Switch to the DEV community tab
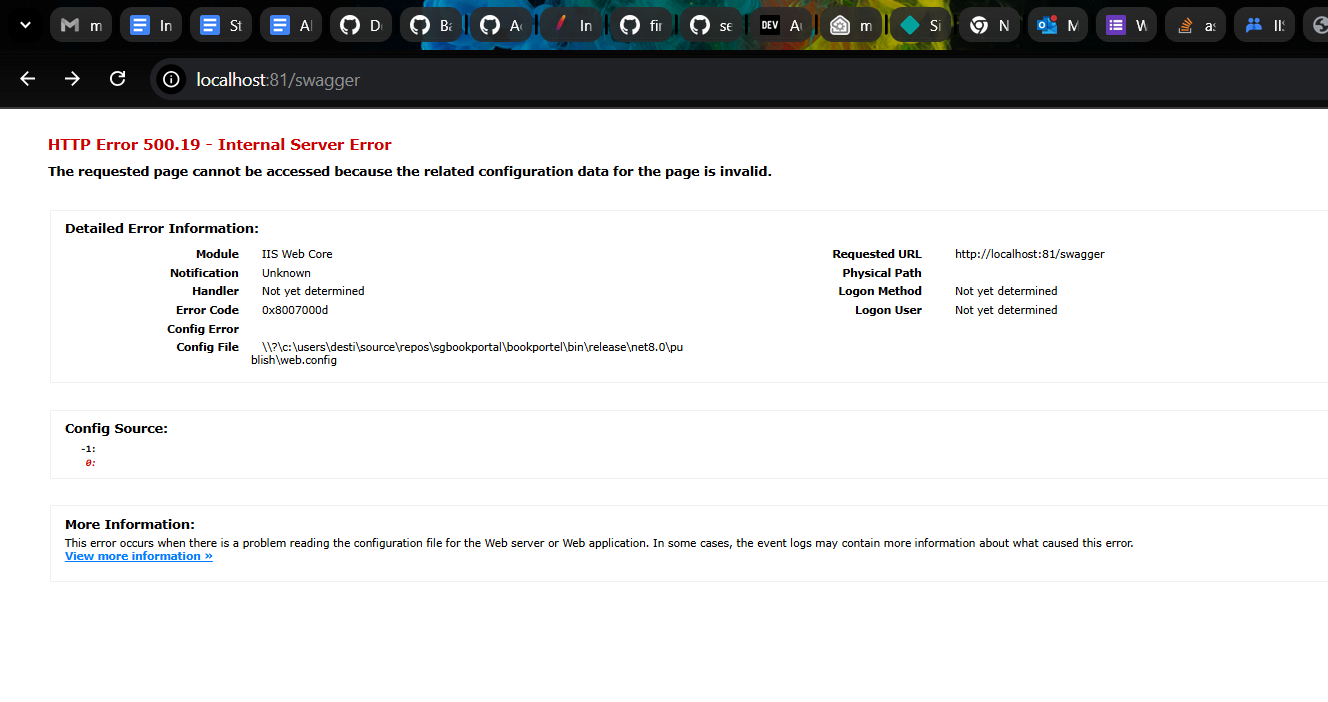Screen dimensions: 1328x702 click(781, 25)
